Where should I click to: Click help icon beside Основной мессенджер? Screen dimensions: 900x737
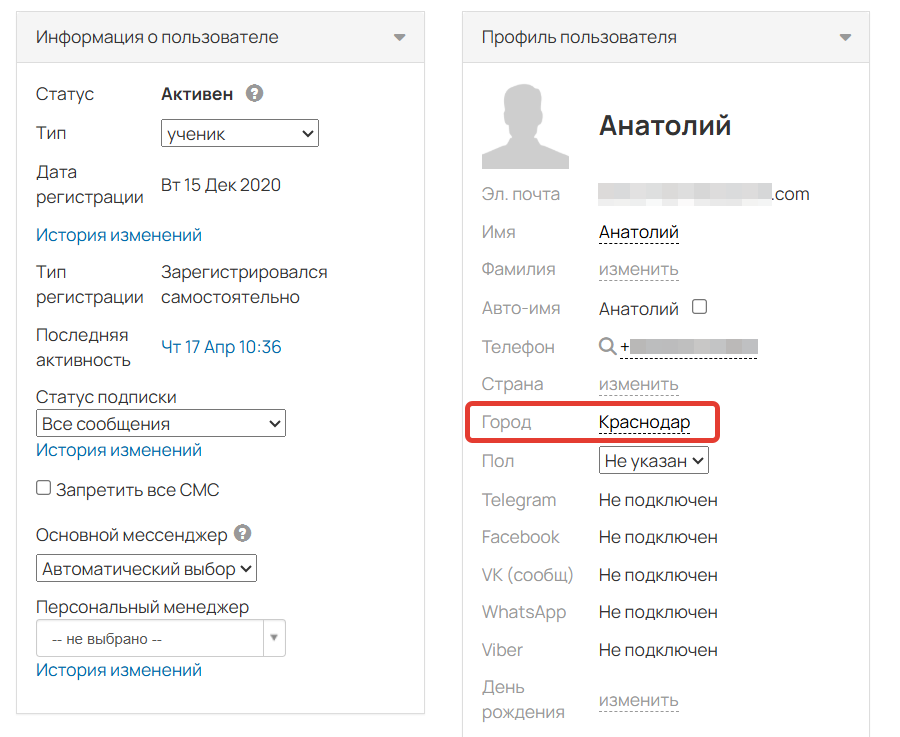tap(242, 534)
